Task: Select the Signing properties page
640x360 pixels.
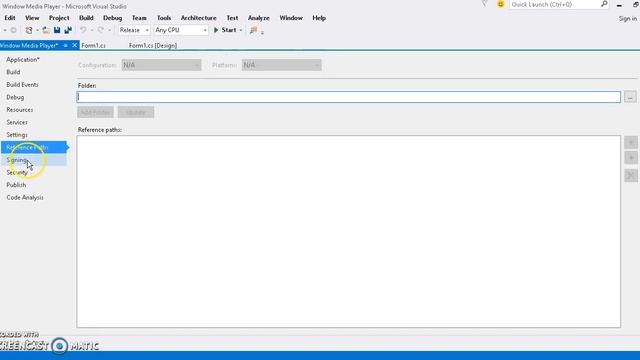Action: pos(34,160)
